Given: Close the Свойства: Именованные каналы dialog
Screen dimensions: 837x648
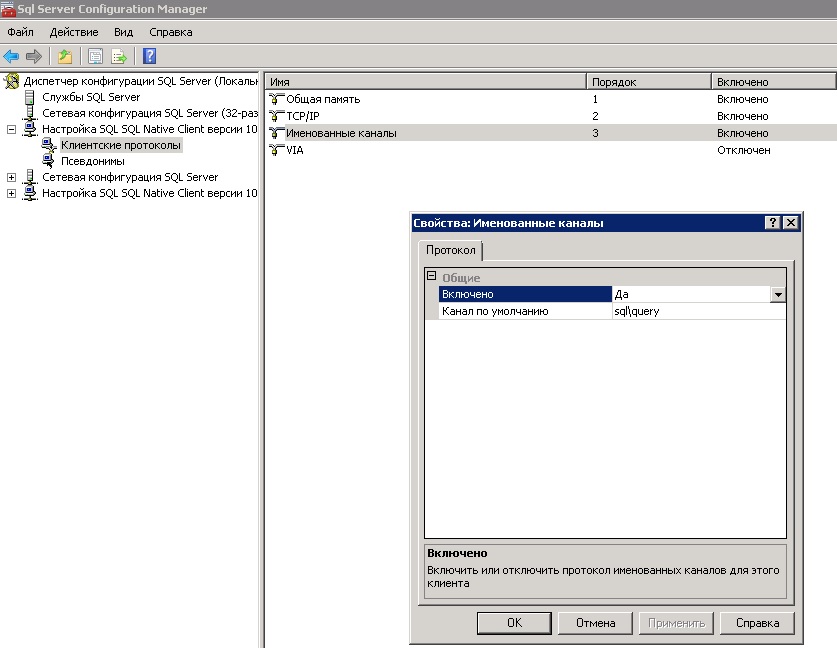Looking at the screenshot, I should click(791, 223).
